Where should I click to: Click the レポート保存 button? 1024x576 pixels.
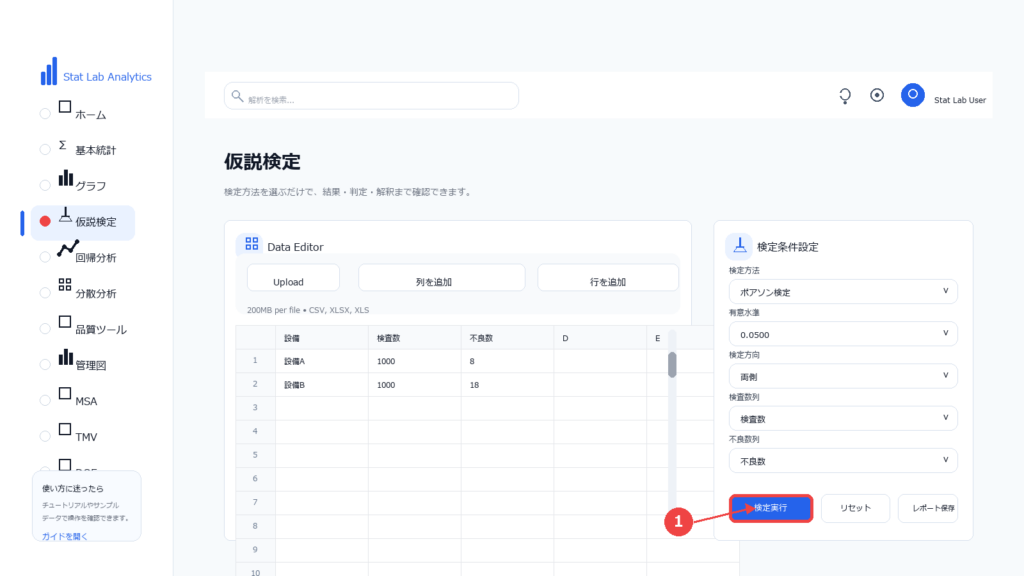[x=928, y=508]
